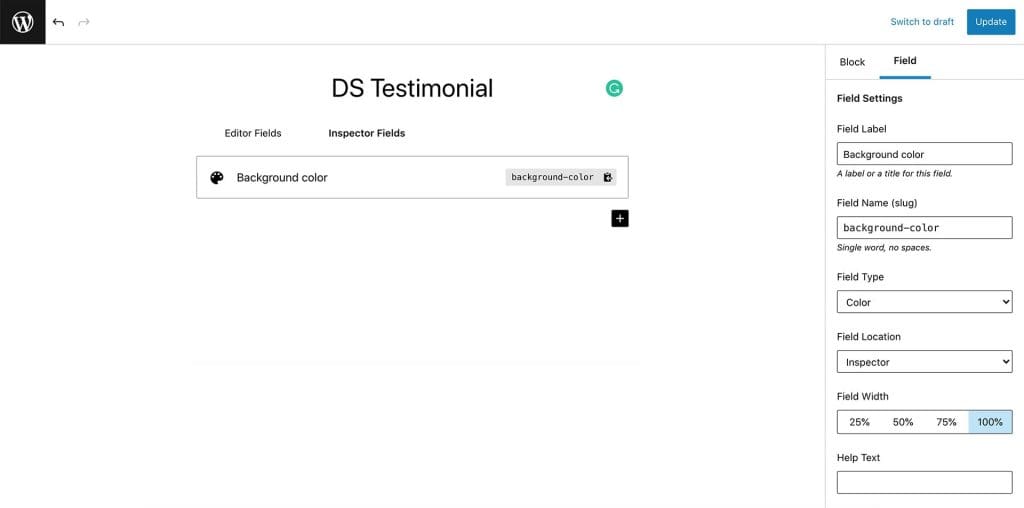Click the palette icon beside Background color
1024x508 pixels.
[217, 178]
